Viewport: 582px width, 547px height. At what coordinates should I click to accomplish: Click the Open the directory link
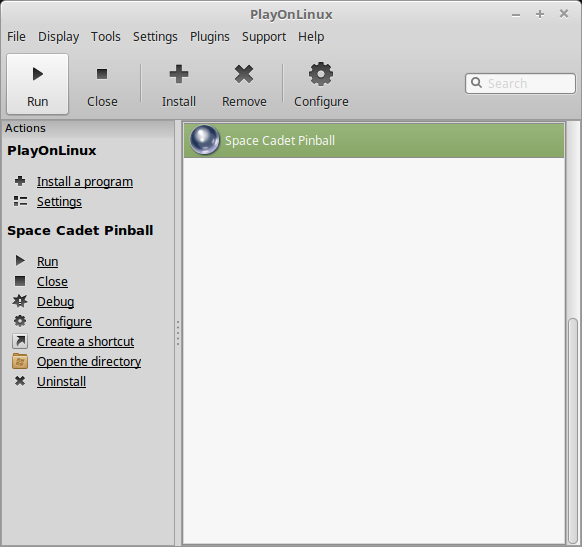pyautogui.click(x=89, y=362)
